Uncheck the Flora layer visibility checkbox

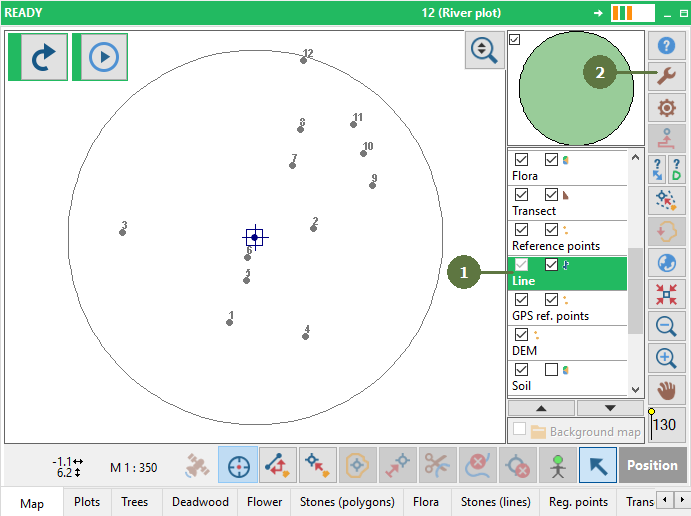521,160
